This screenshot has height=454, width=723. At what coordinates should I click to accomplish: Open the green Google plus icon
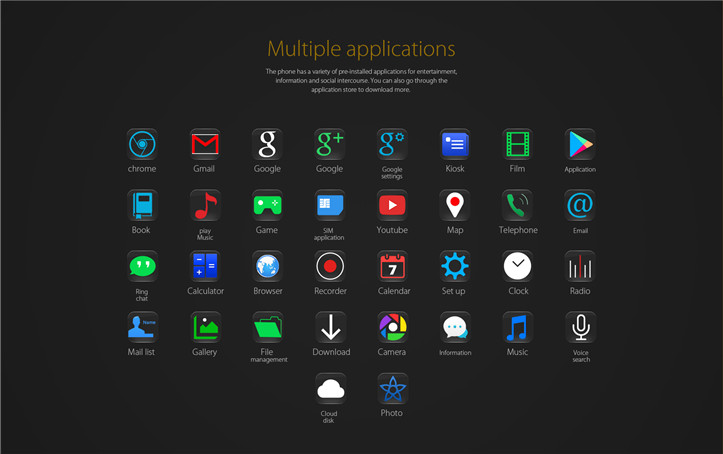tap(330, 144)
